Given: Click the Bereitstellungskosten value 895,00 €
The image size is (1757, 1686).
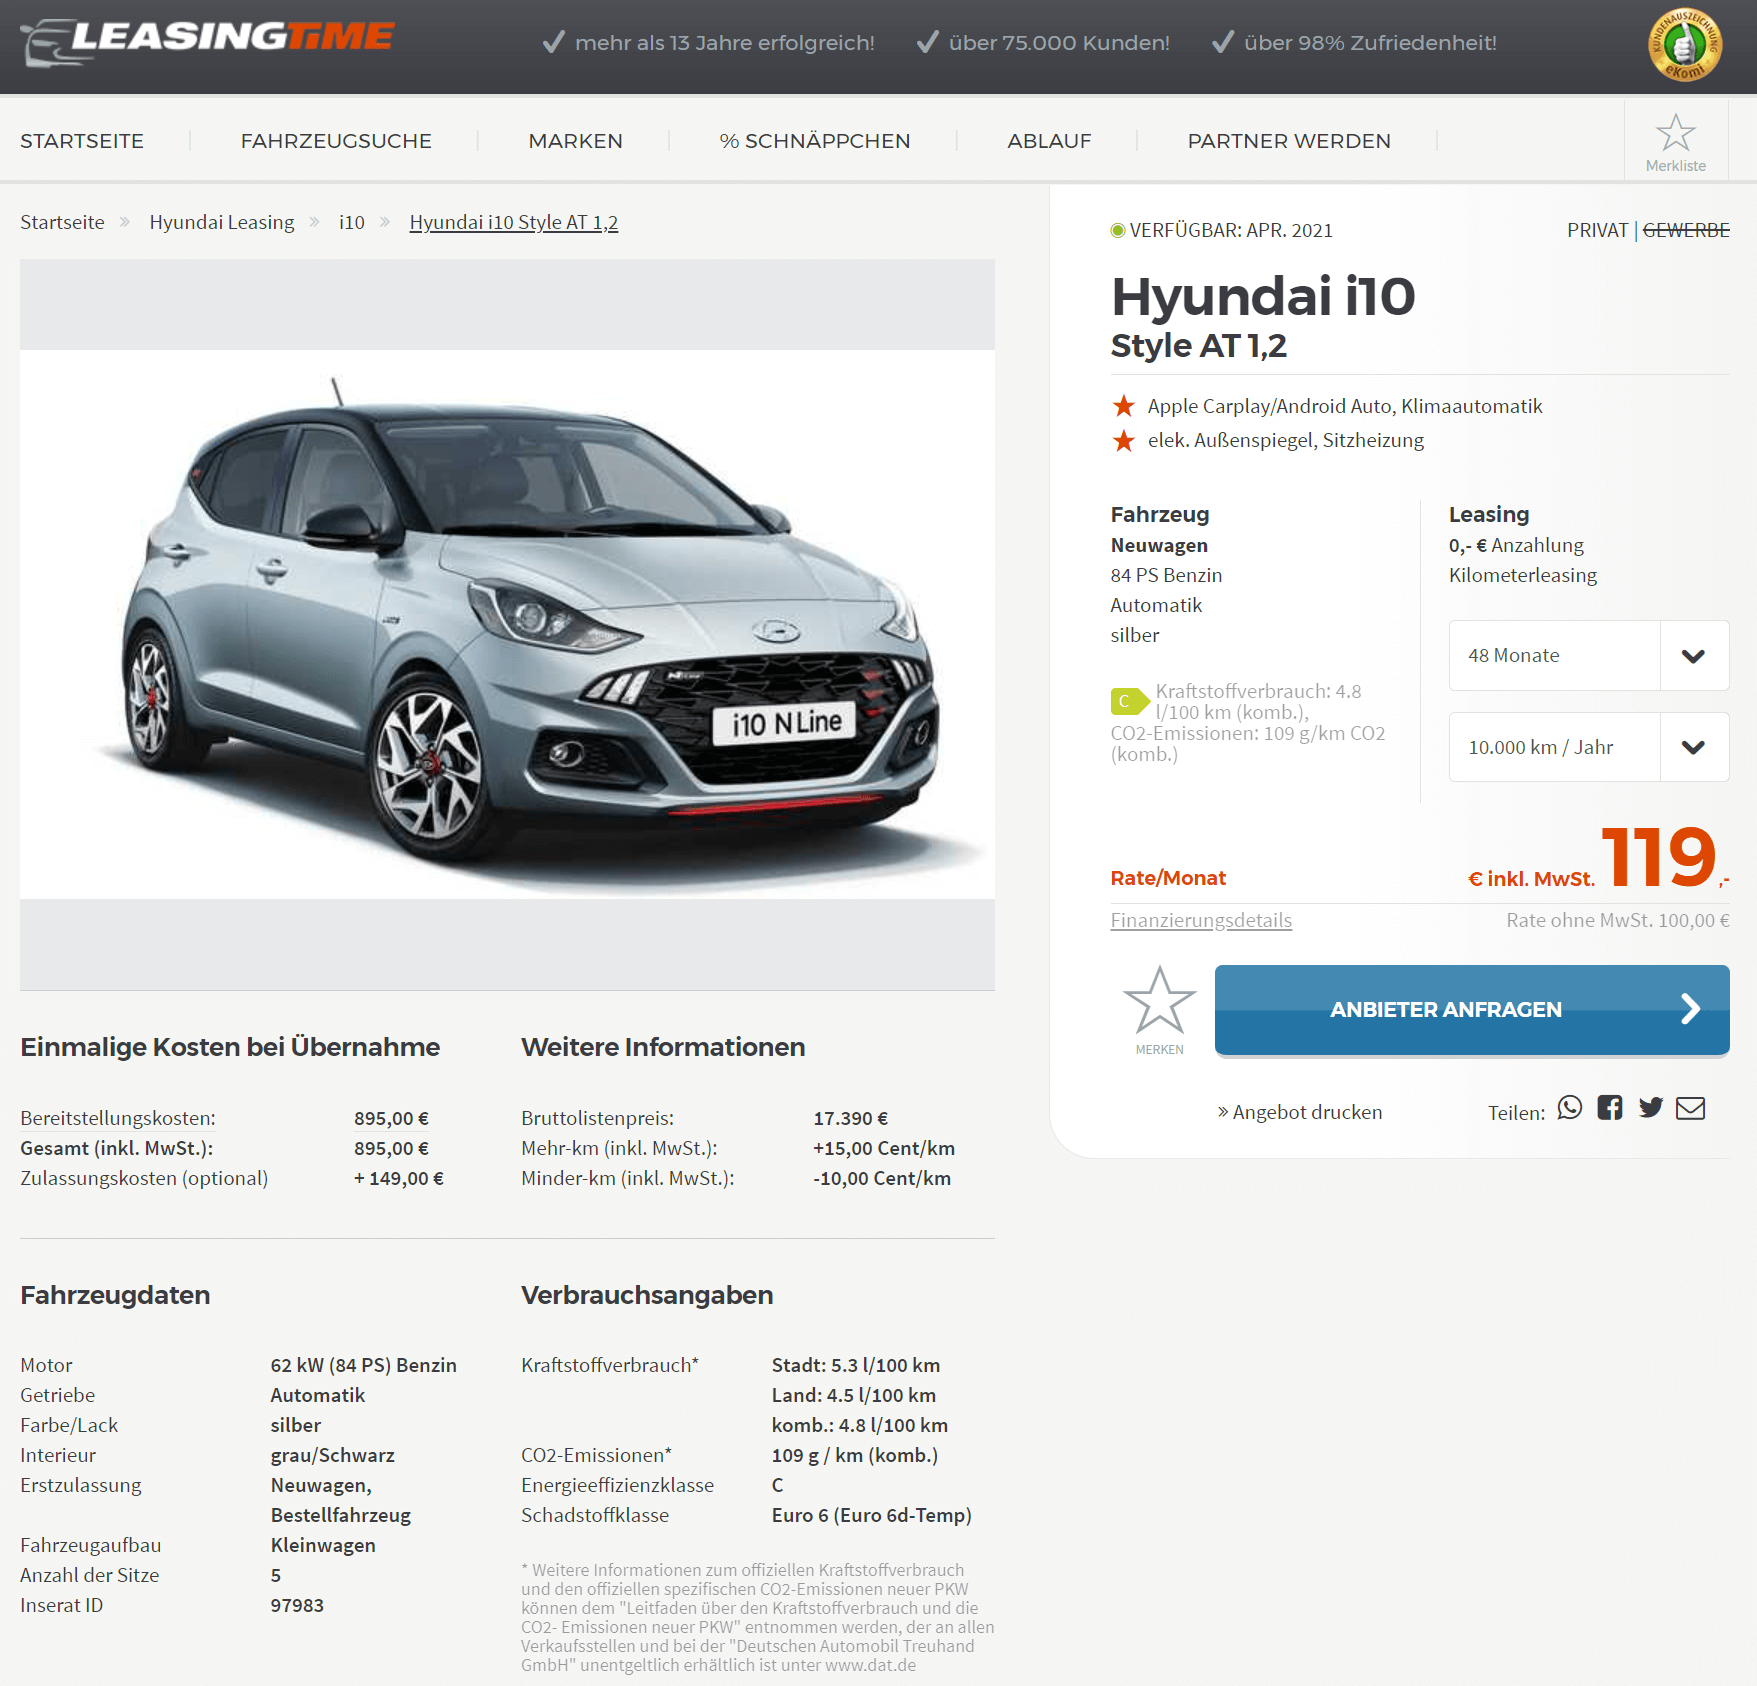Looking at the screenshot, I should pos(391,1118).
